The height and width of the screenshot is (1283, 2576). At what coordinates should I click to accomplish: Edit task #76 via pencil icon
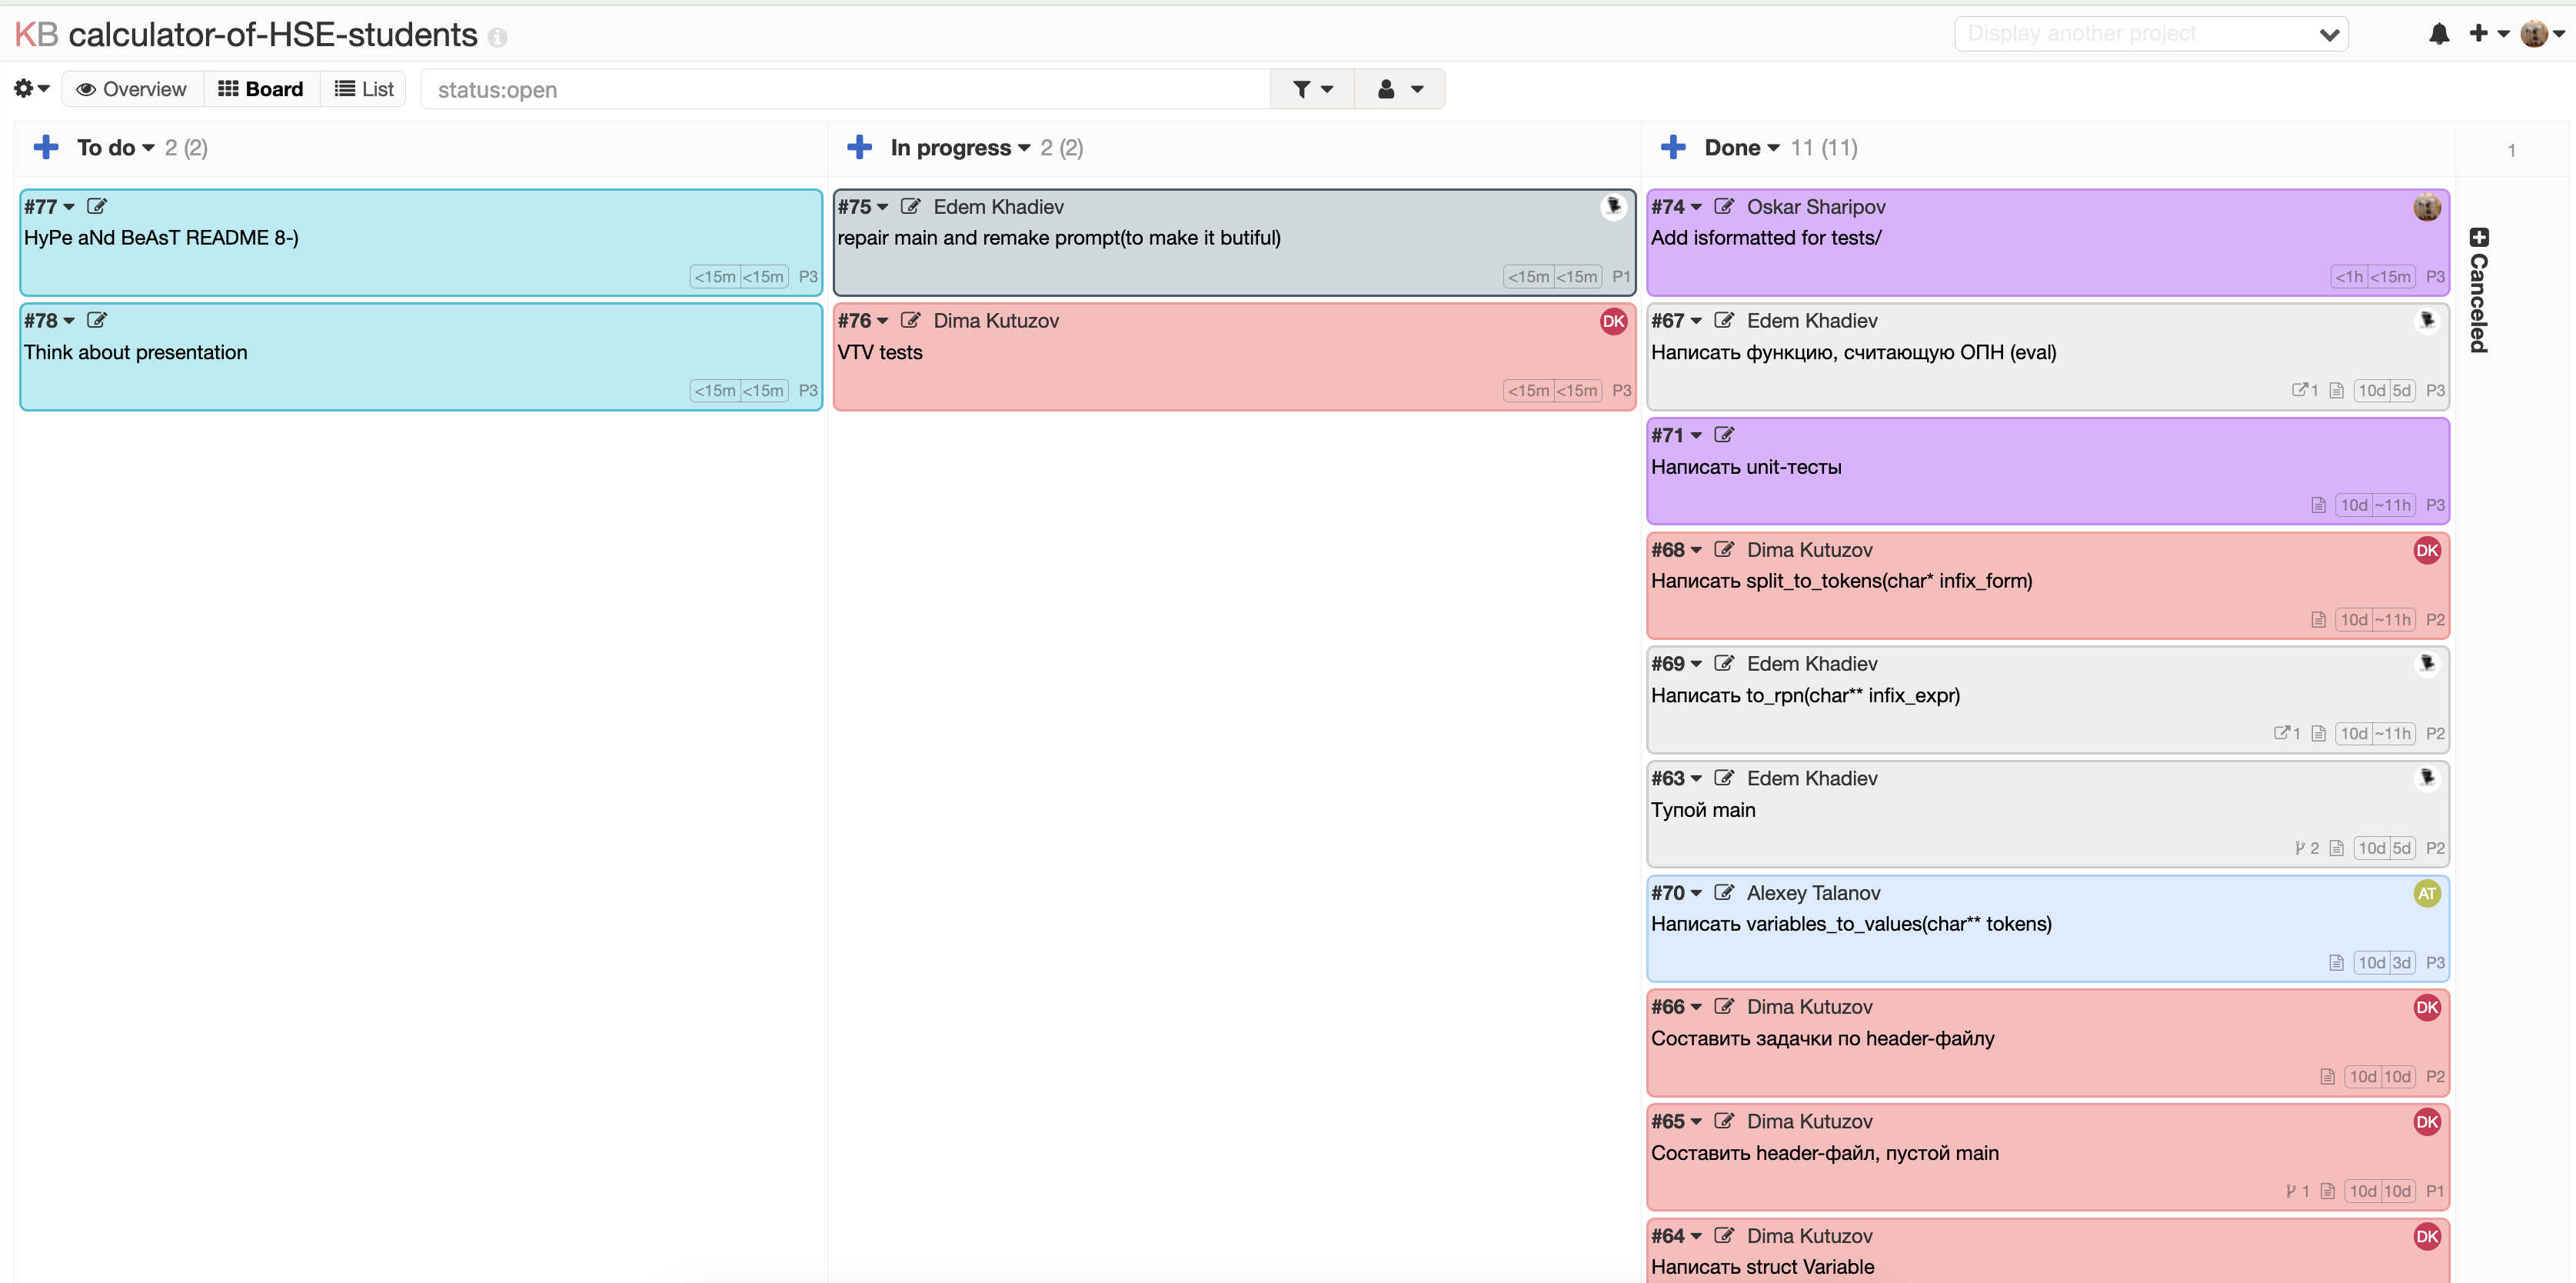pyautogui.click(x=910, y=320)
